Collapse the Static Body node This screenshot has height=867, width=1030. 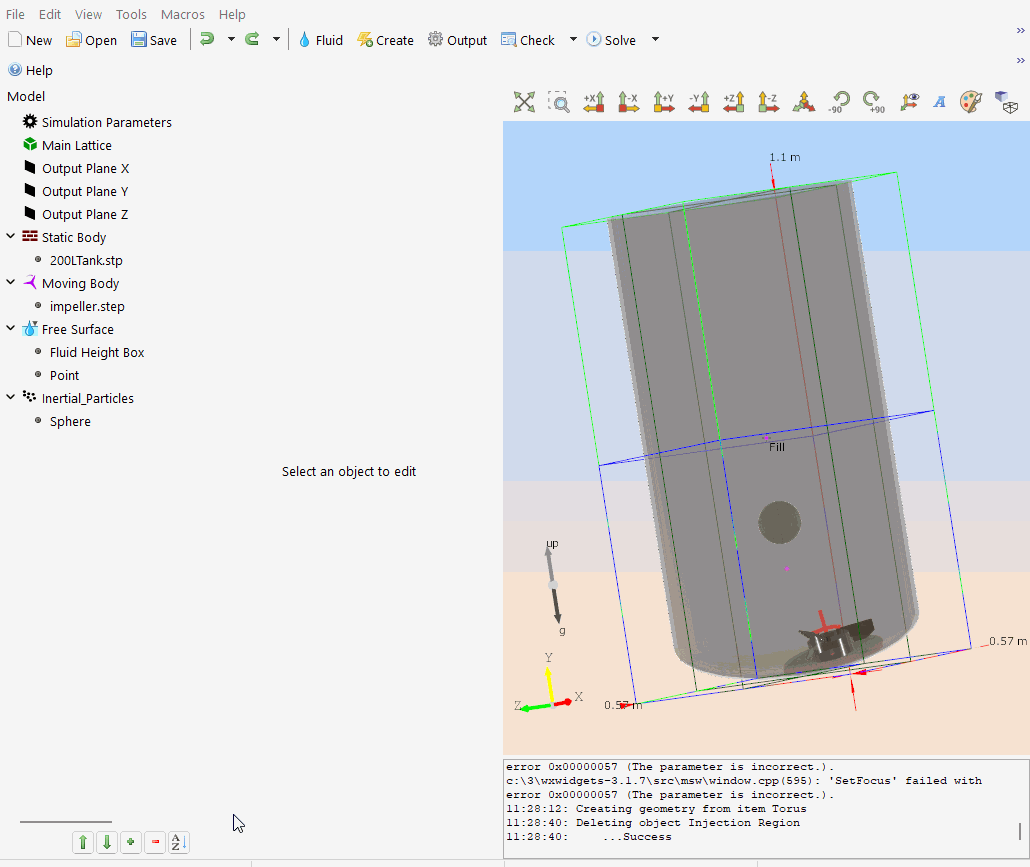click(x=11, y=236)
